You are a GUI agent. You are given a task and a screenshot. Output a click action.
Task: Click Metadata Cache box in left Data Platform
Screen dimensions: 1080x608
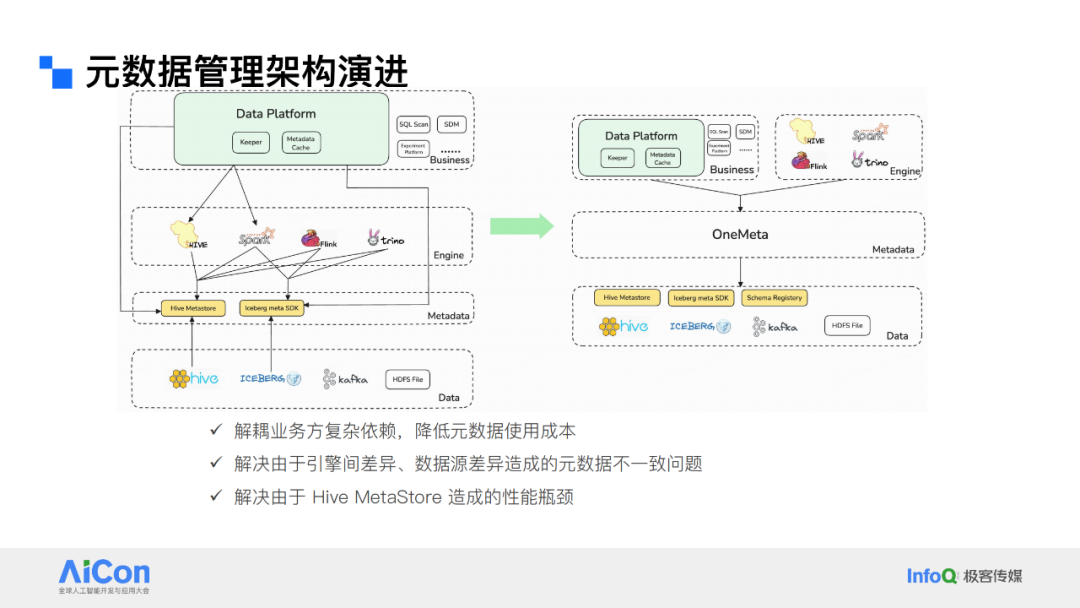pyautogui.click(x=301, y=143)
